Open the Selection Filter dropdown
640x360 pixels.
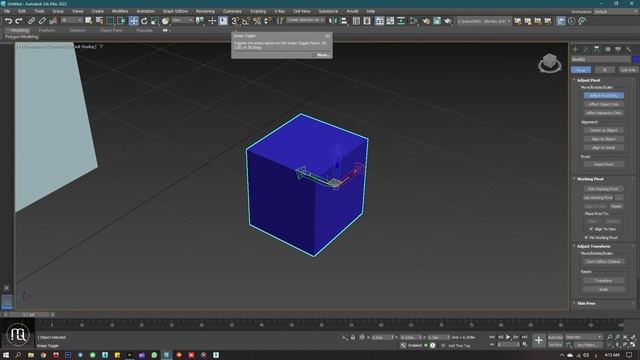click(x=72, y=20)
